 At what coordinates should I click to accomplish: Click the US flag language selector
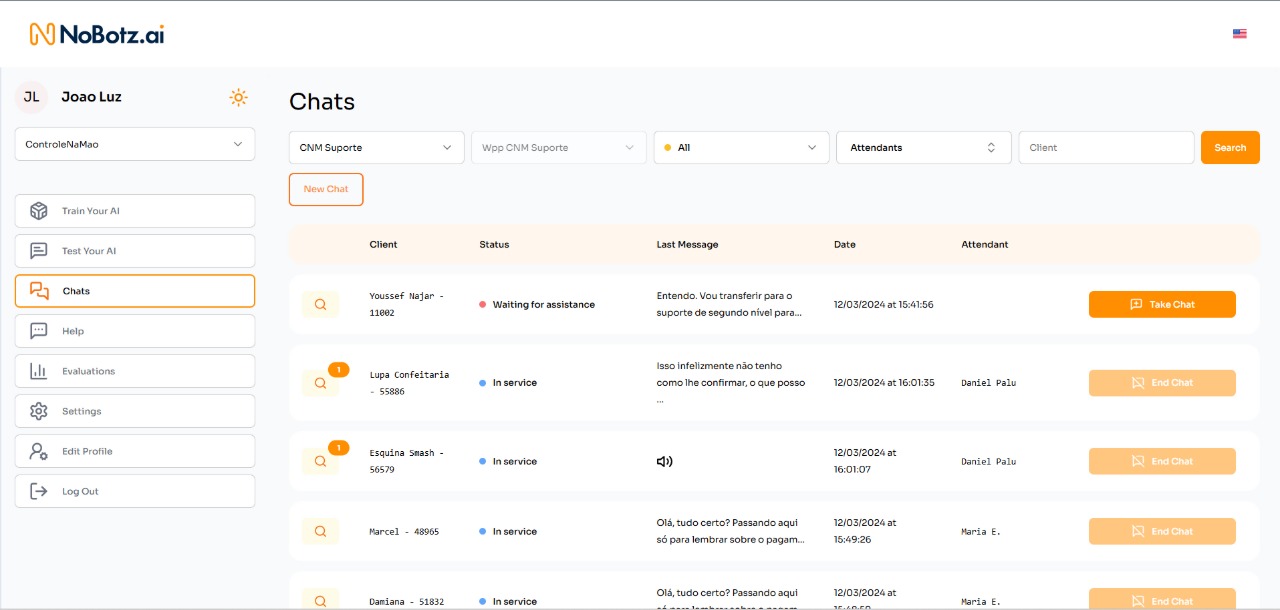click(1239, 33)
